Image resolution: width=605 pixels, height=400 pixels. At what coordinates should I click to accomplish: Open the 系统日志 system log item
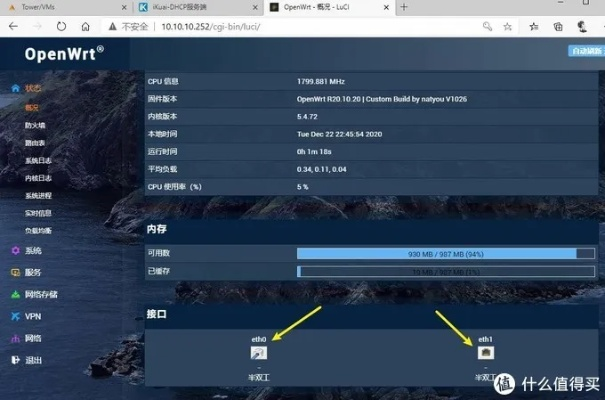[38, 160]
